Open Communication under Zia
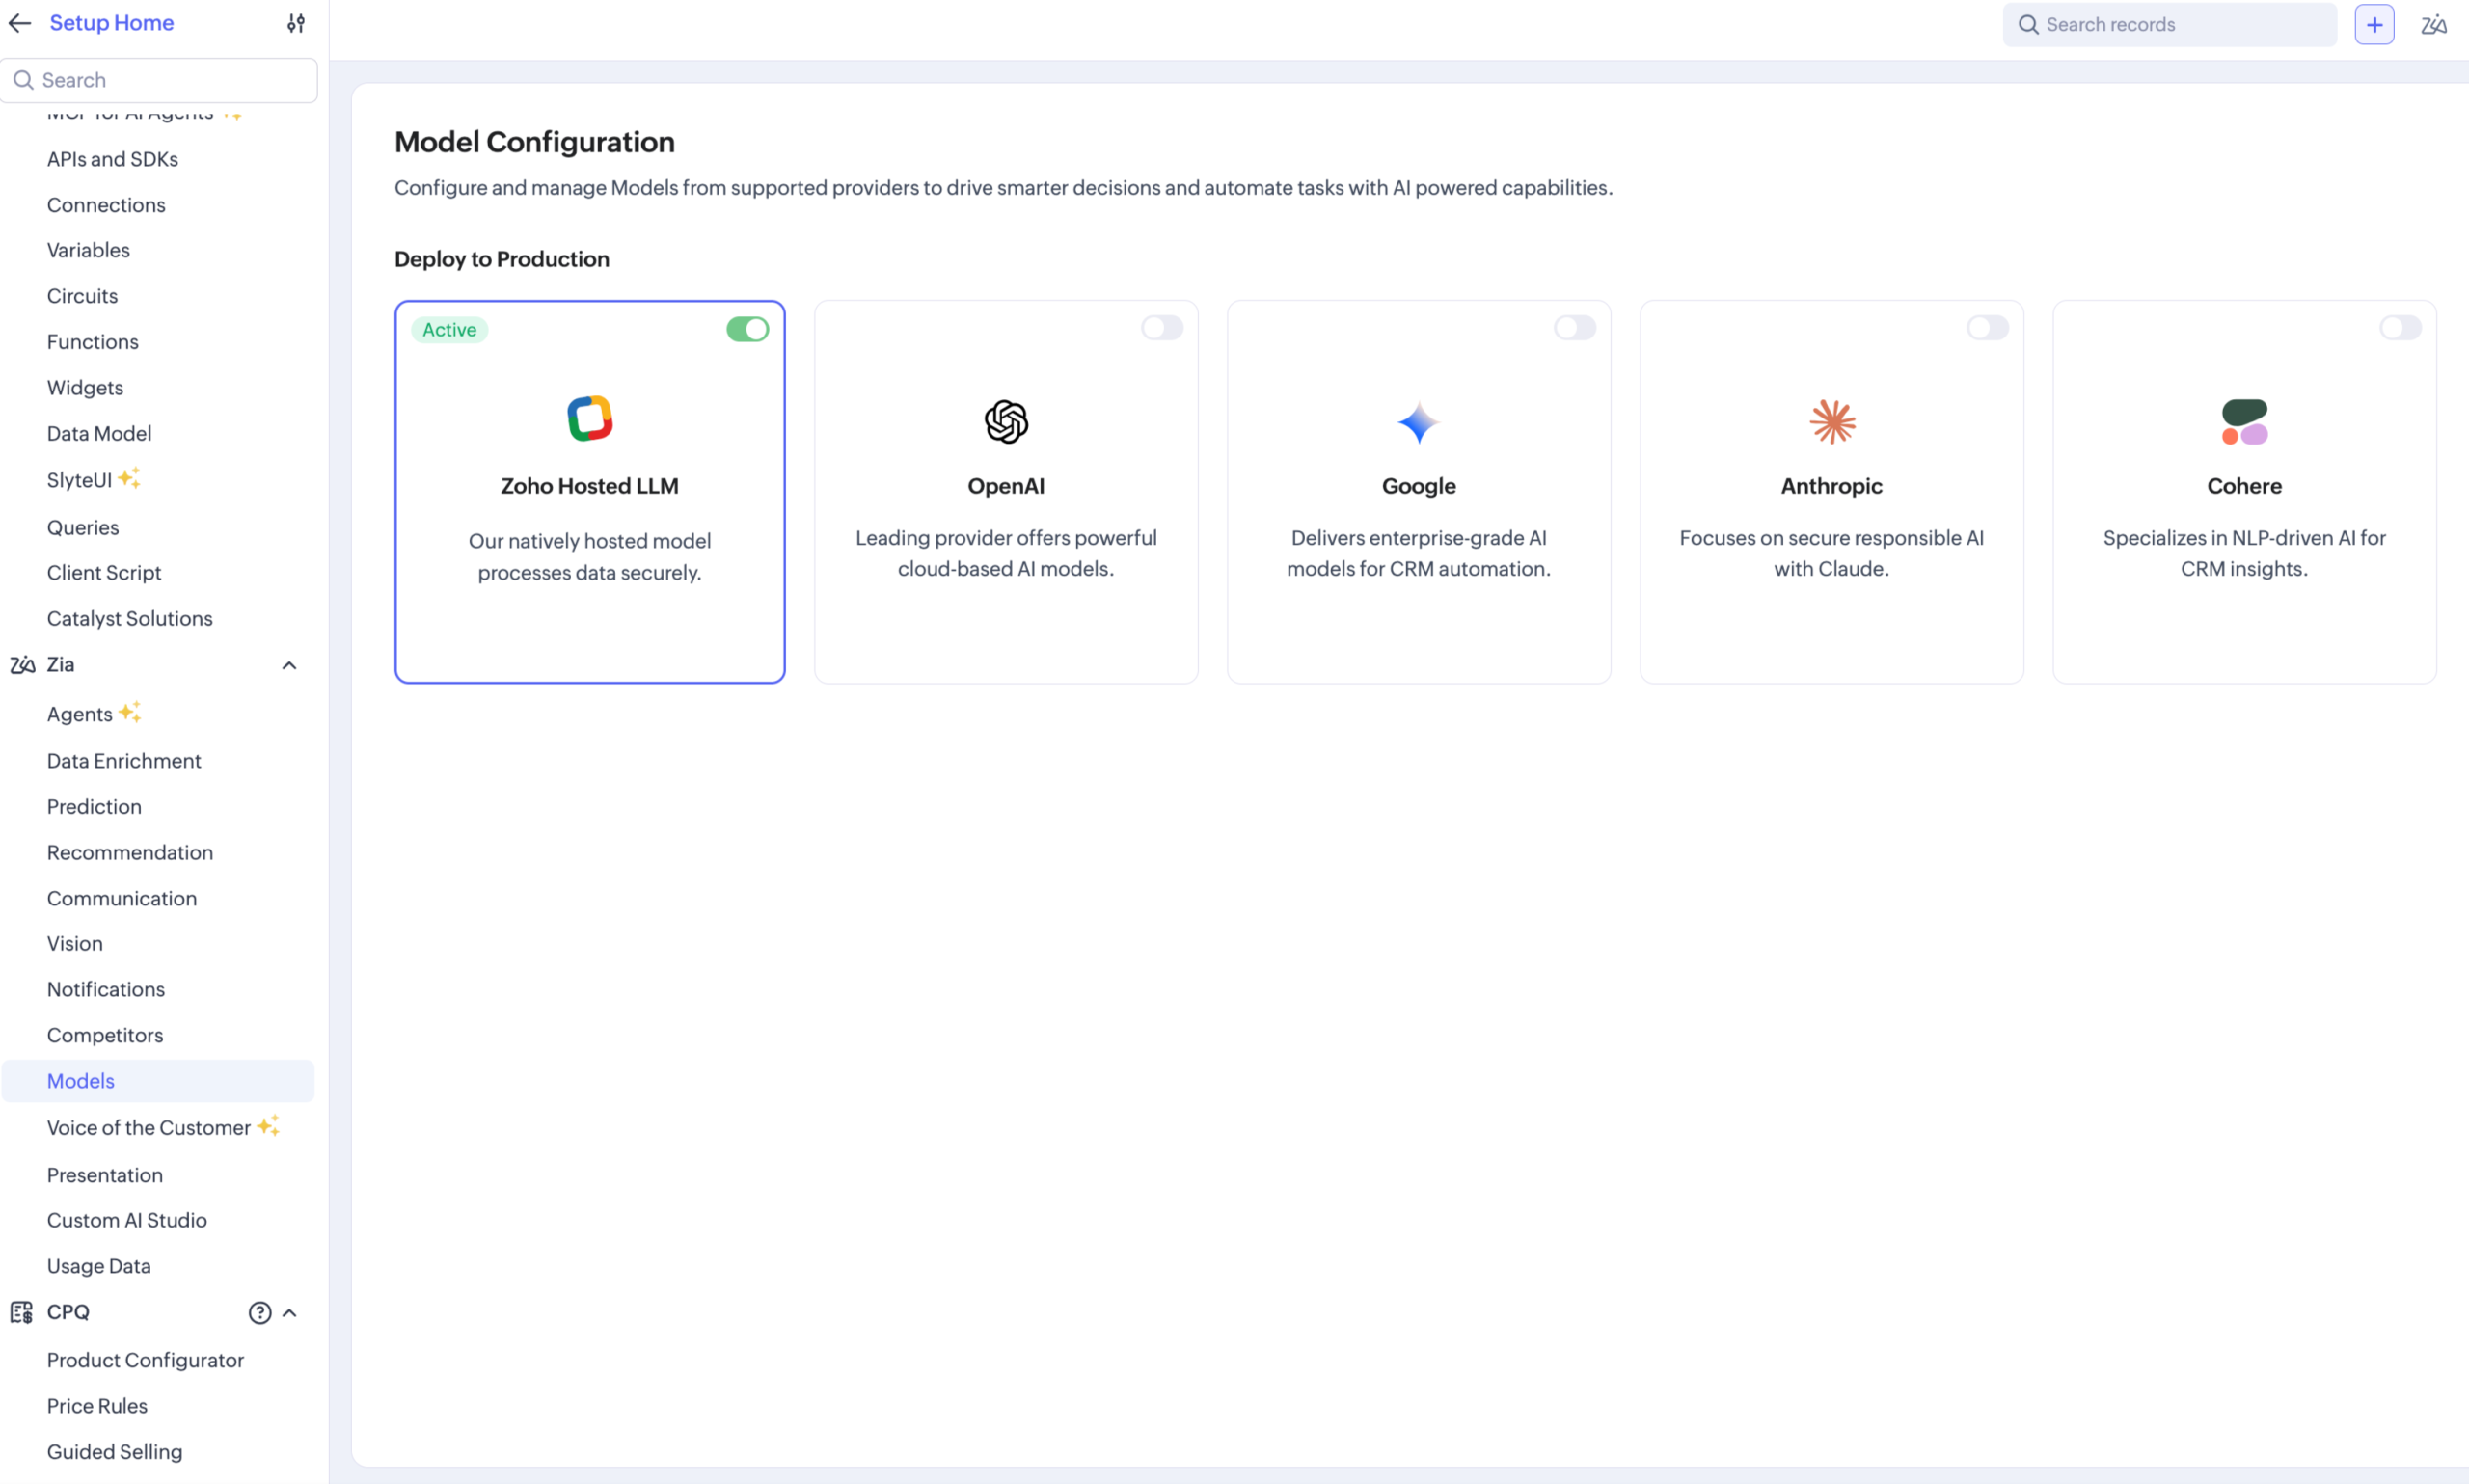2469x1484 pixels. tap(122, 898)
